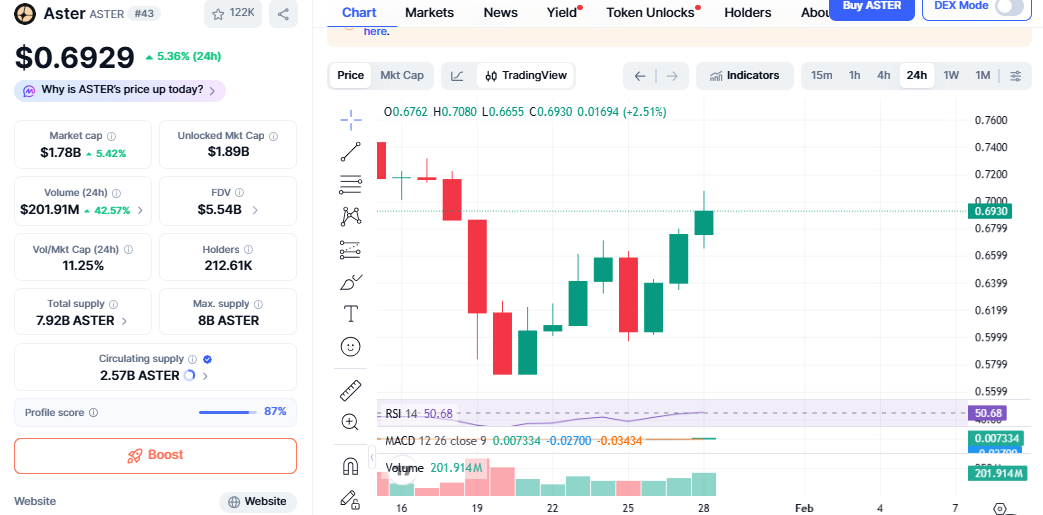Open the Markets tab
Screen dimensions: 1043x515
[429, 12]
